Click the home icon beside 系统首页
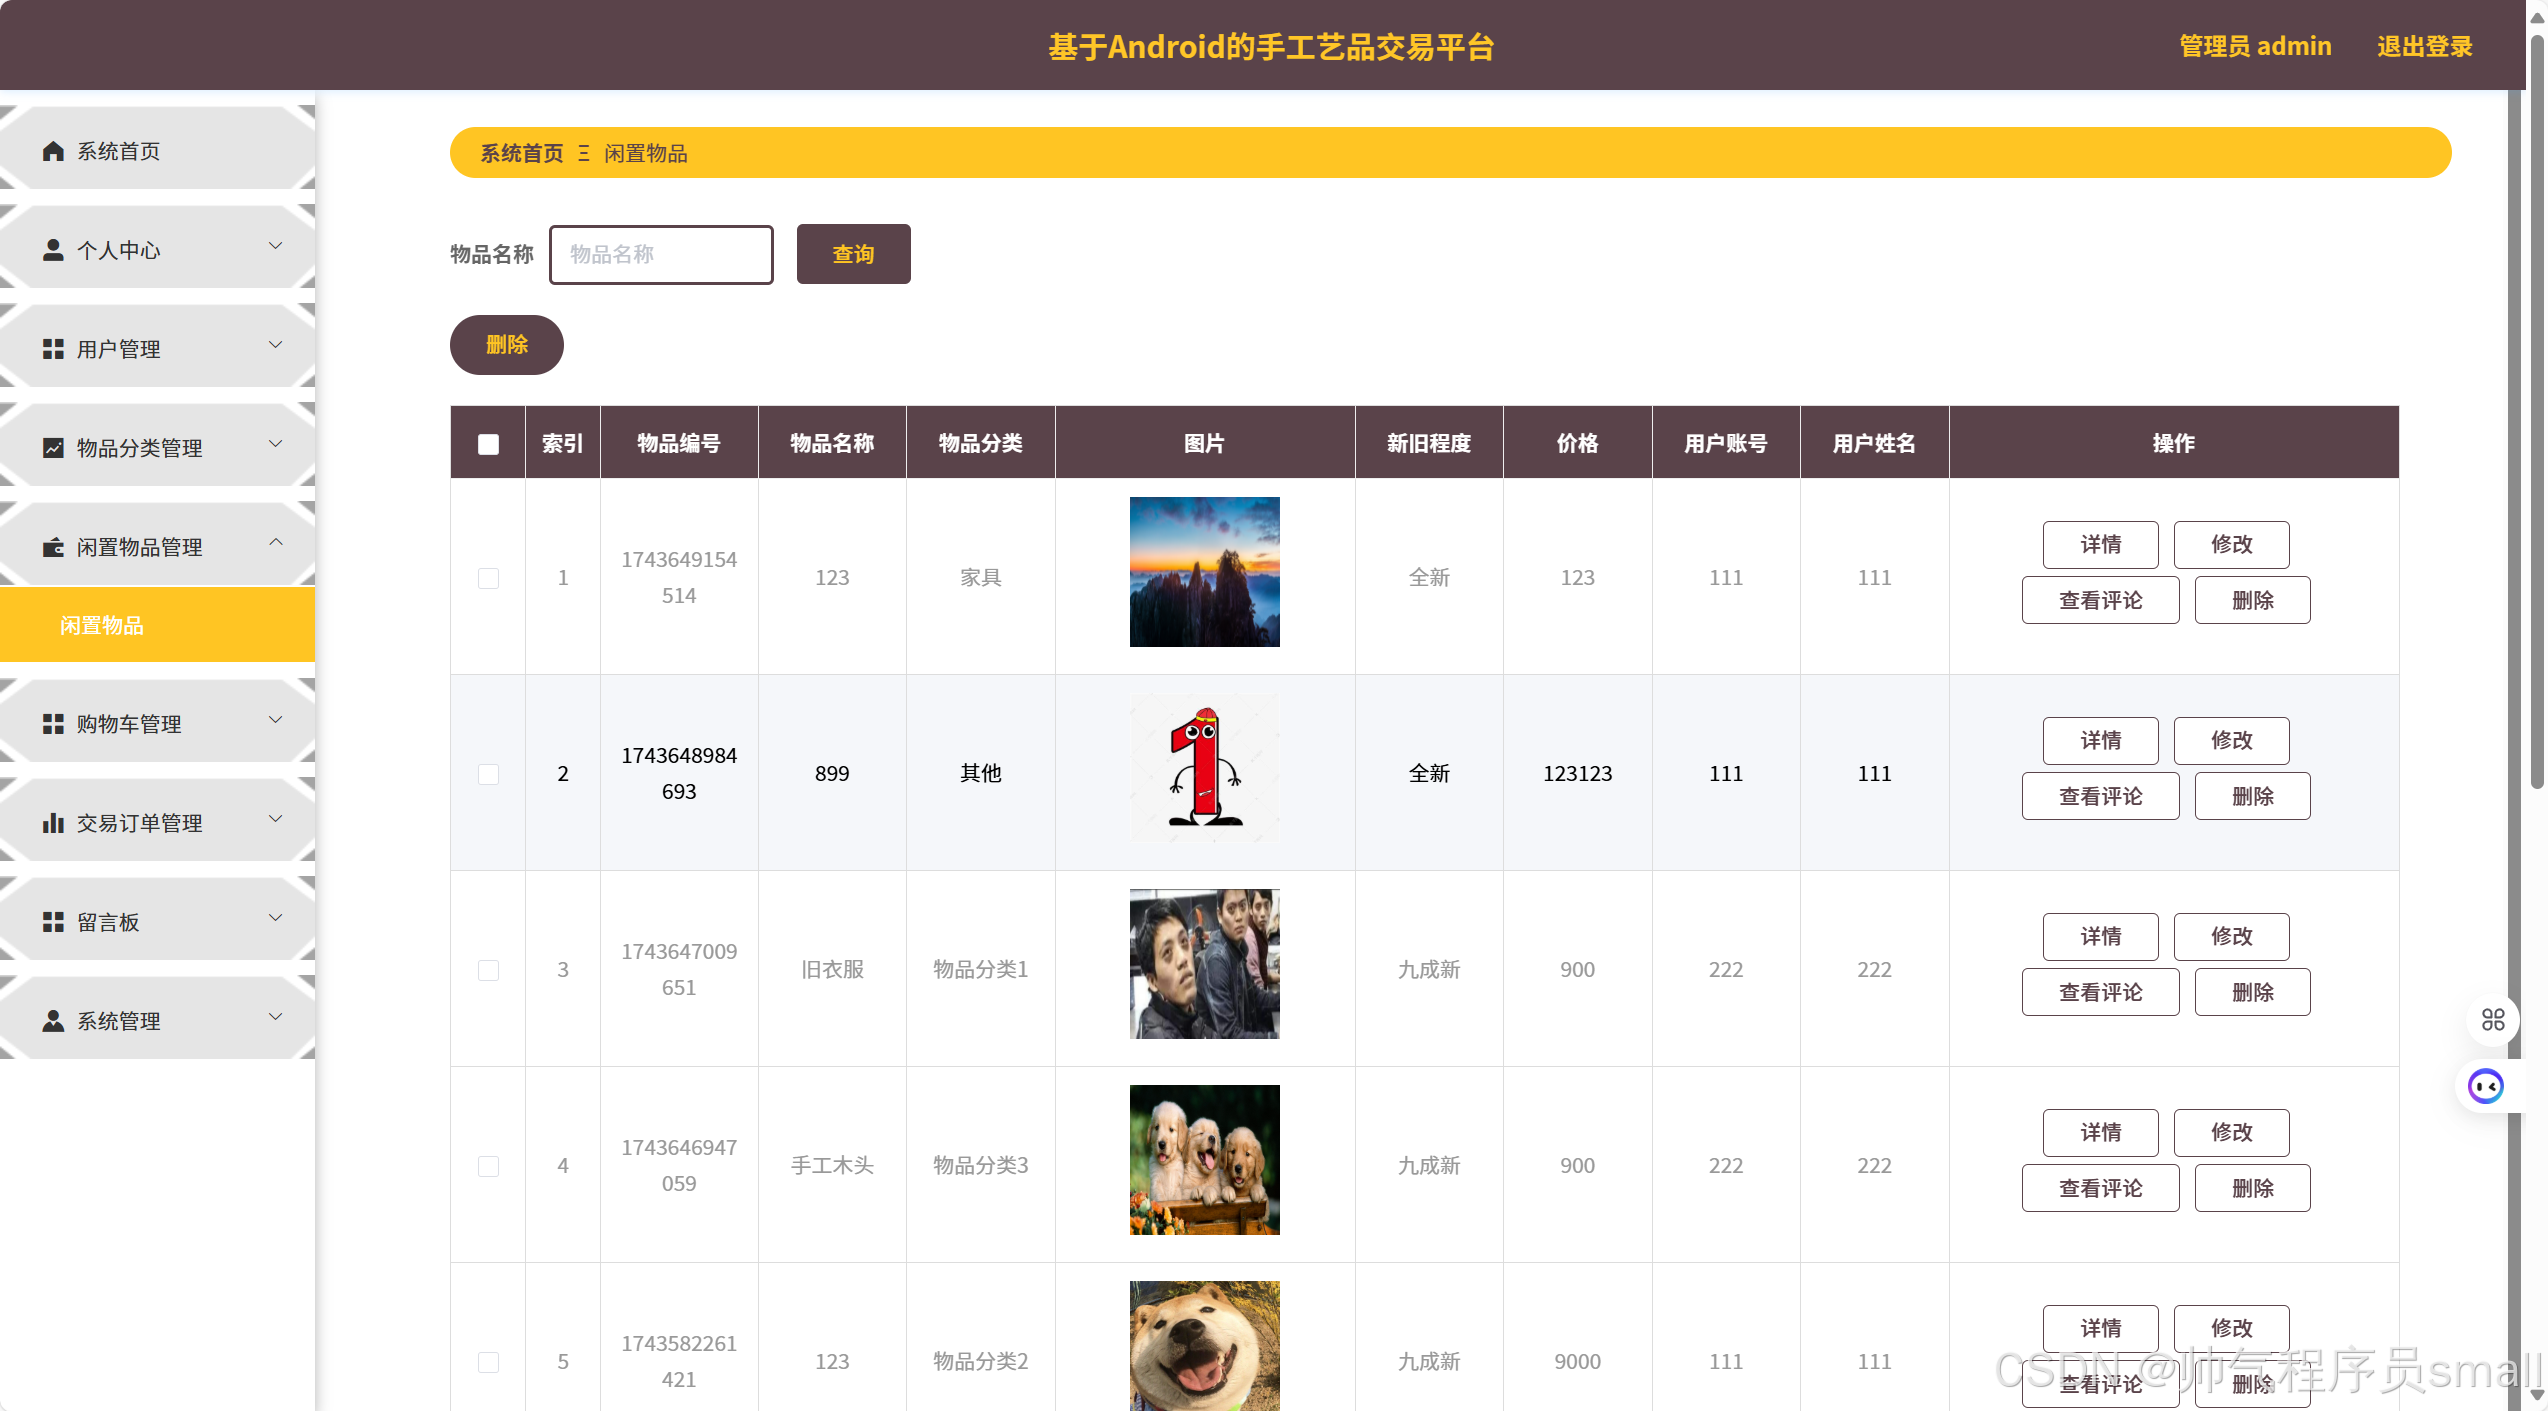This screenshot has width=2548, height=1411. coord(53,151)
